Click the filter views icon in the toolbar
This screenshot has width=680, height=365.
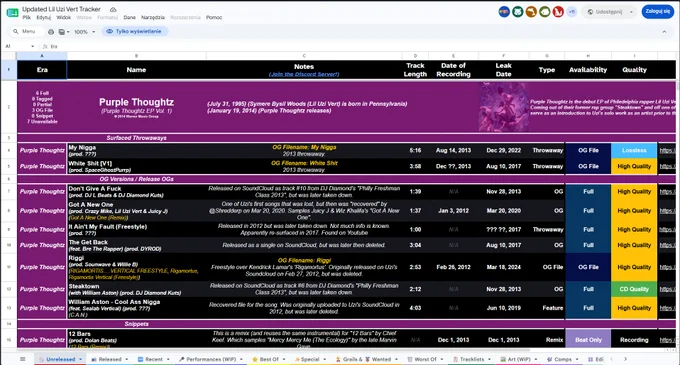(62, 32)
